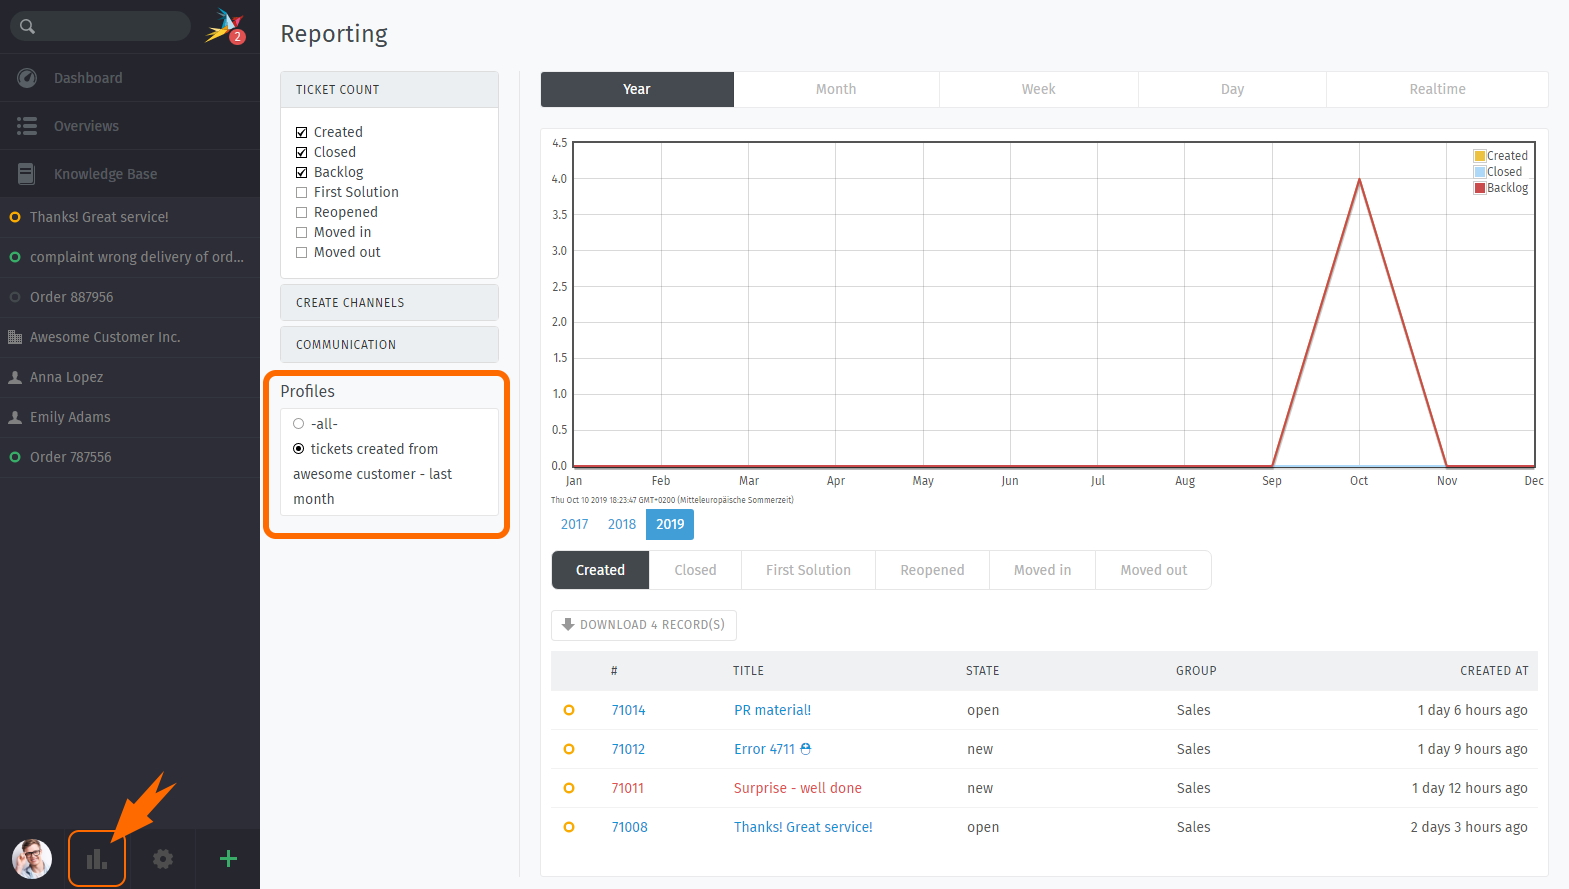Click status circle of ticket 71012
Image resolution: width=1569 pixels, height=889 pixels.
tap(569, 749)
